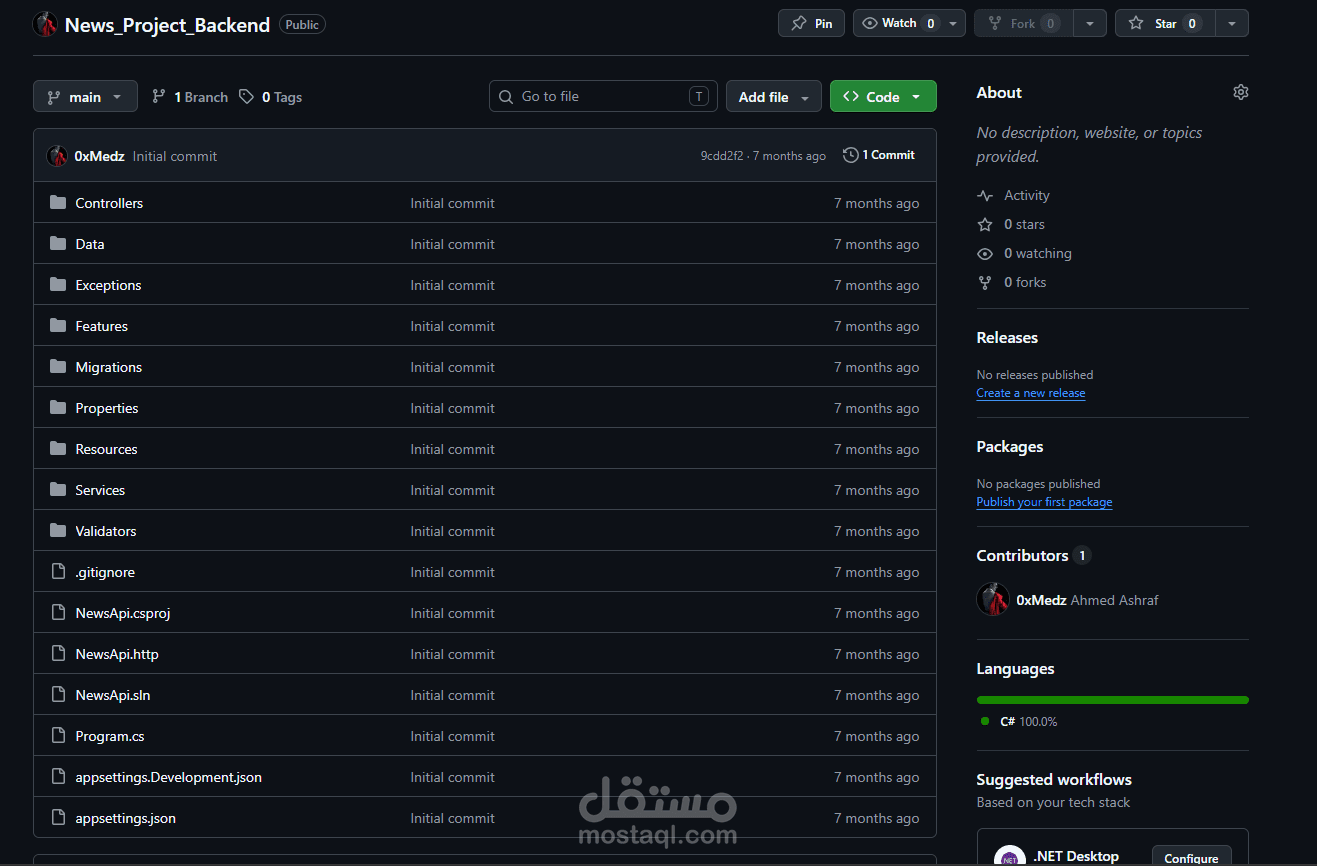Click the appsettings.json file icon
1317x866 pixels.
[58, 818]
